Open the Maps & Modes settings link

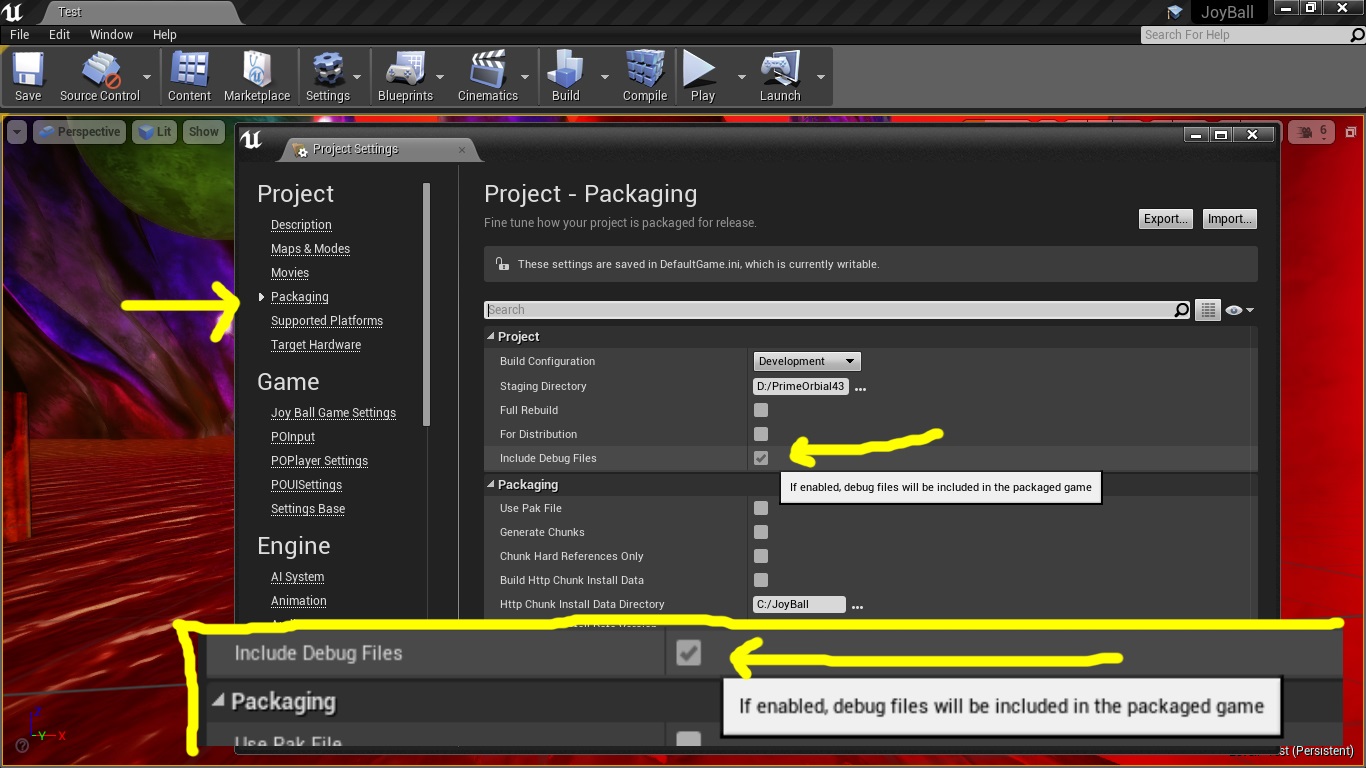point(310,249)
